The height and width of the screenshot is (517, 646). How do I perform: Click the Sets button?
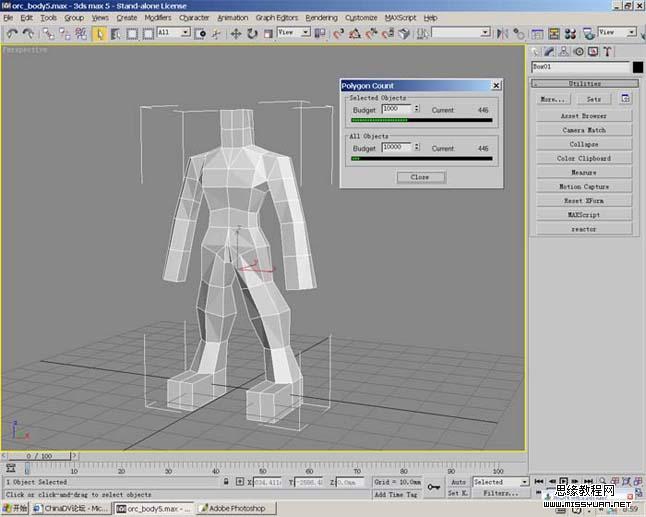(x=594, y=99)
